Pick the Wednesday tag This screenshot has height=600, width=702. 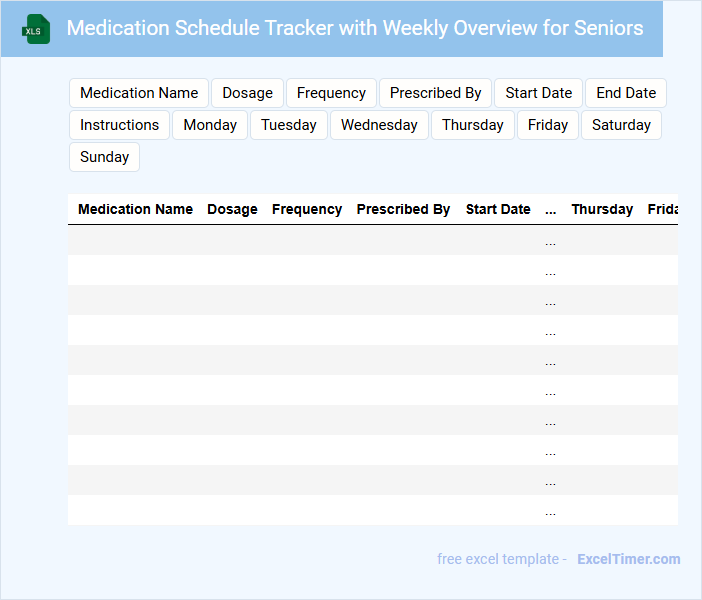pyautogui.click(x=379, y=125)
